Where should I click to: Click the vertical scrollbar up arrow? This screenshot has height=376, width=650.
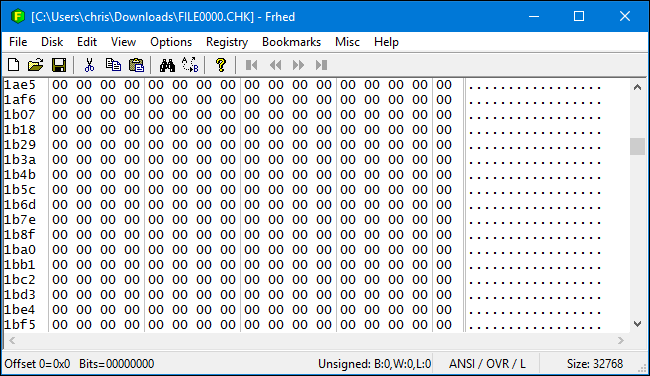637,87
